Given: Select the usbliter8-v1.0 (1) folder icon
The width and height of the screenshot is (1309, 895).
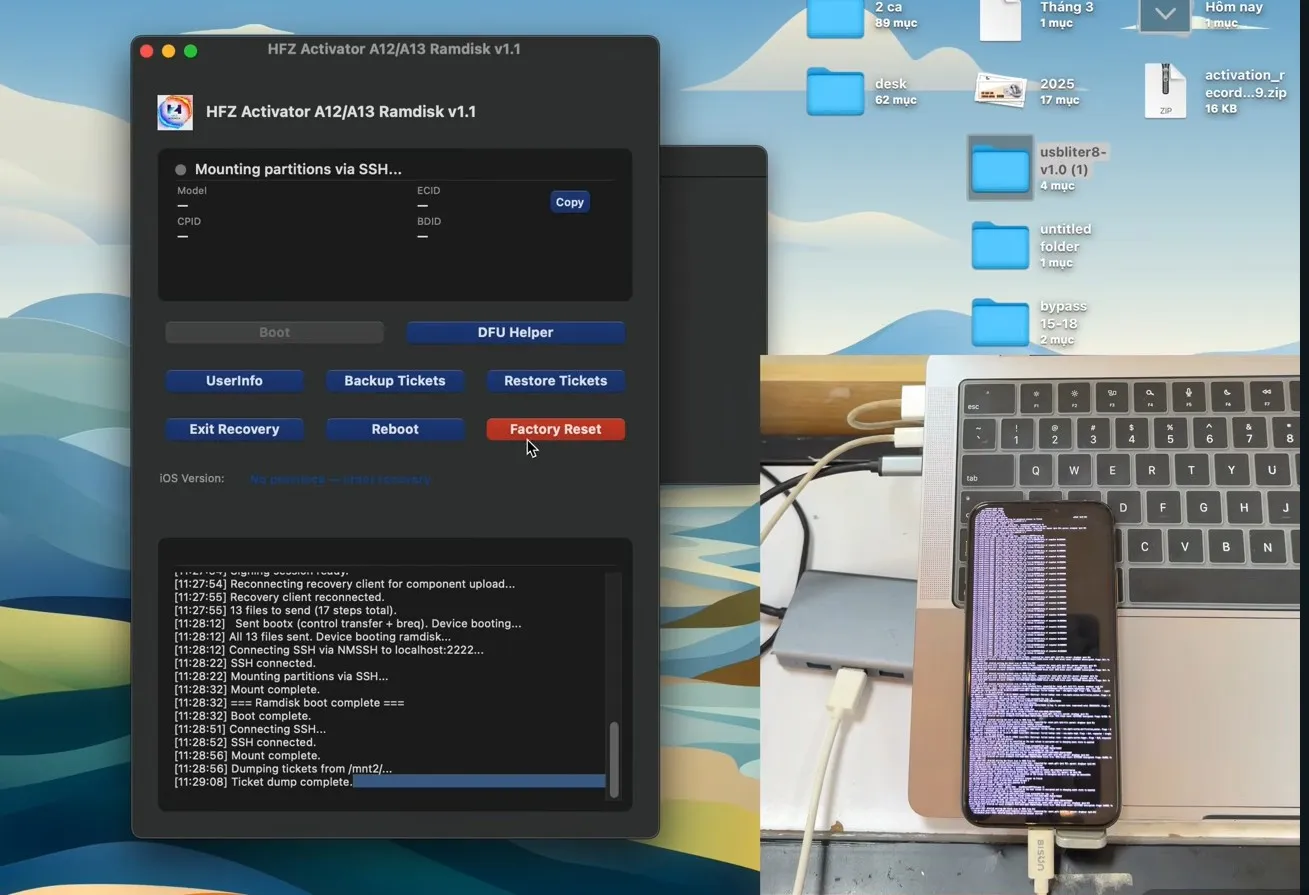Looking at the screenshot, I should coord(1000,168).
